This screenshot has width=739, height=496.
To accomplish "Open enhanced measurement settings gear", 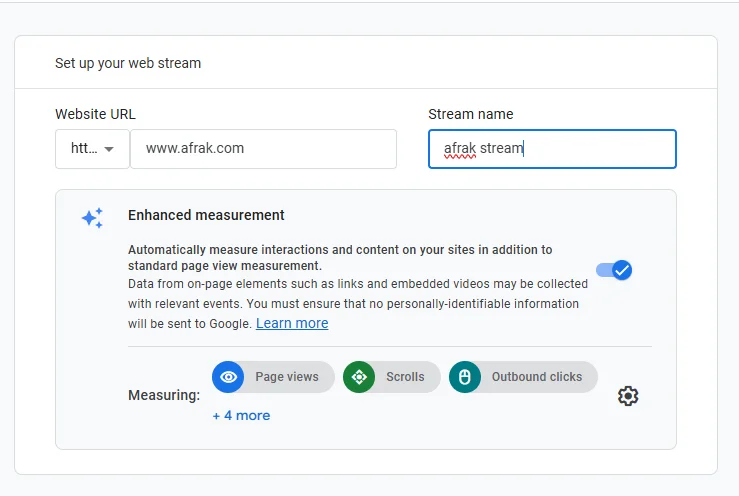I will 628,396.
